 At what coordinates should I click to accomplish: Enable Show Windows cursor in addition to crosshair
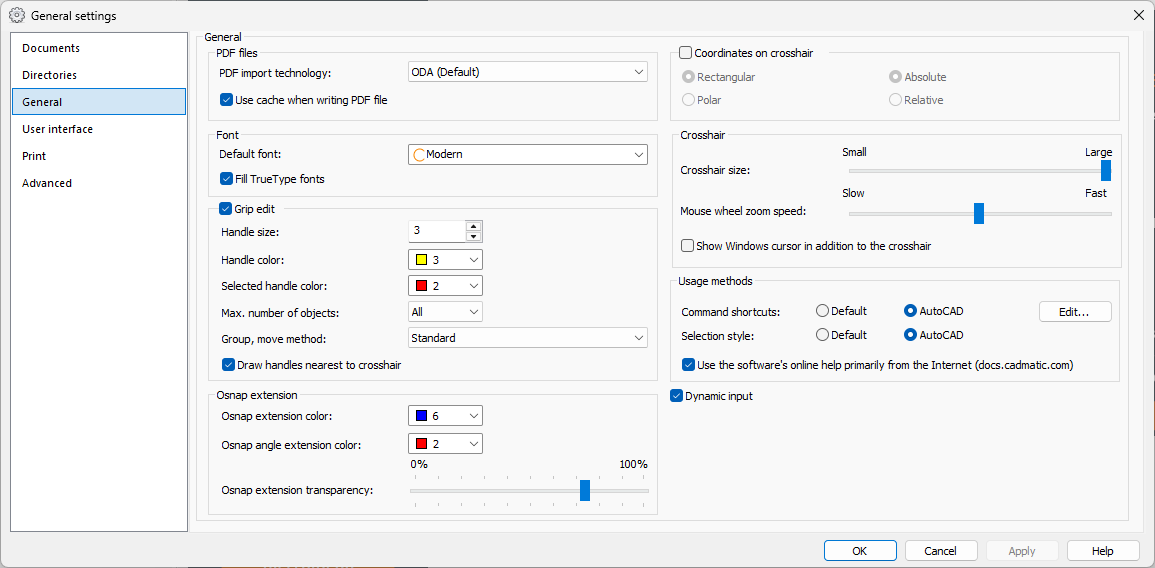(x=688, y=246)
